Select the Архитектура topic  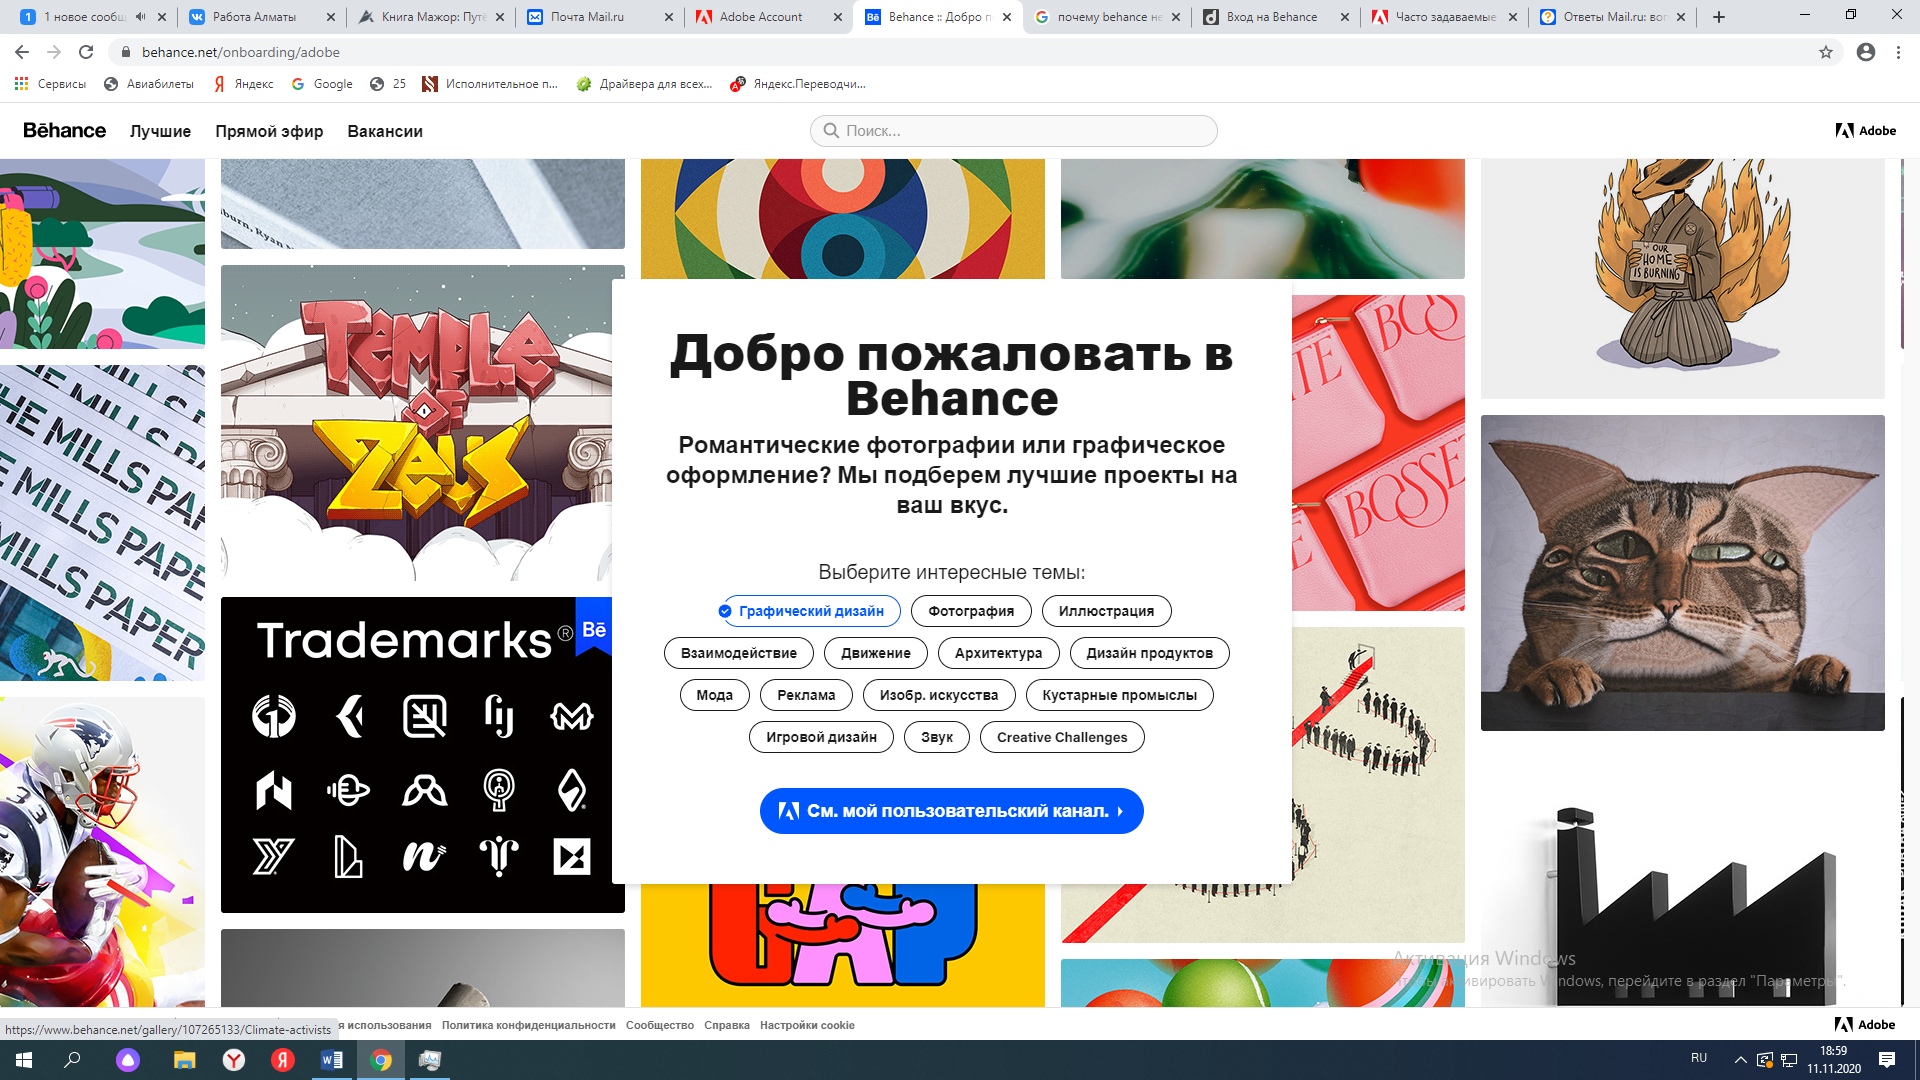998,653
